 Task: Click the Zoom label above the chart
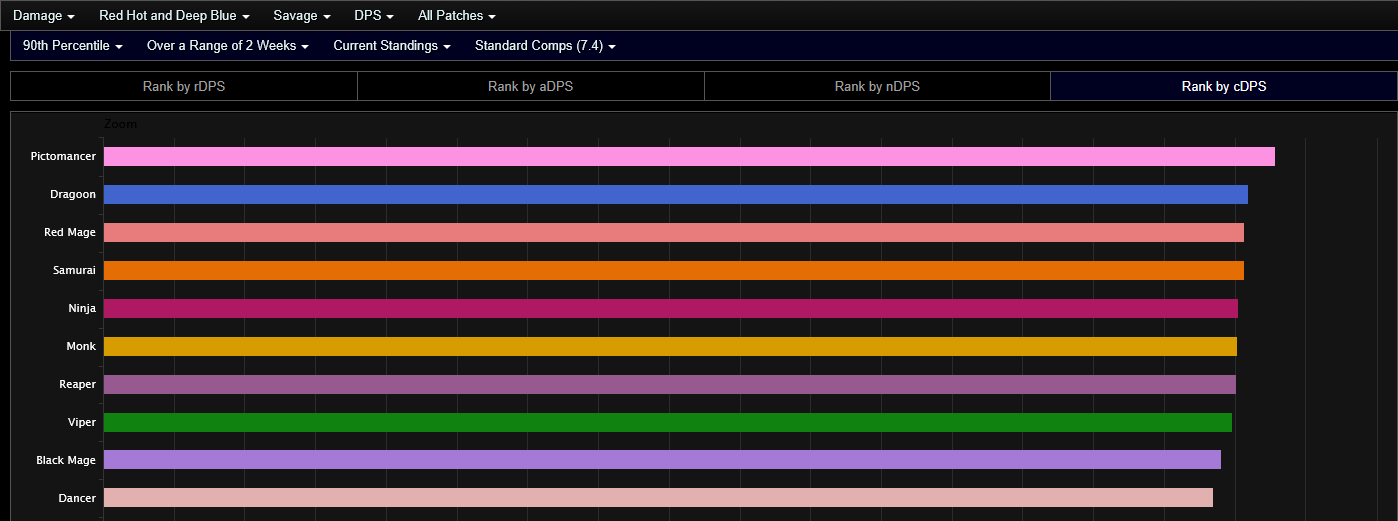point(121,124)
